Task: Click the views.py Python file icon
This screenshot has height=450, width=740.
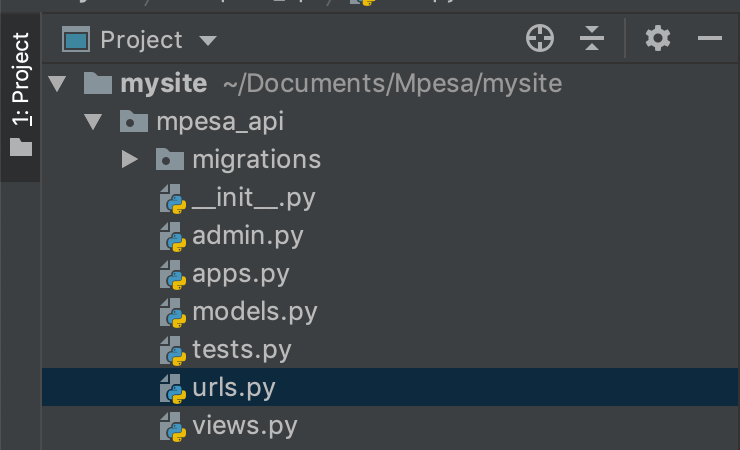Action: [173, 426]
